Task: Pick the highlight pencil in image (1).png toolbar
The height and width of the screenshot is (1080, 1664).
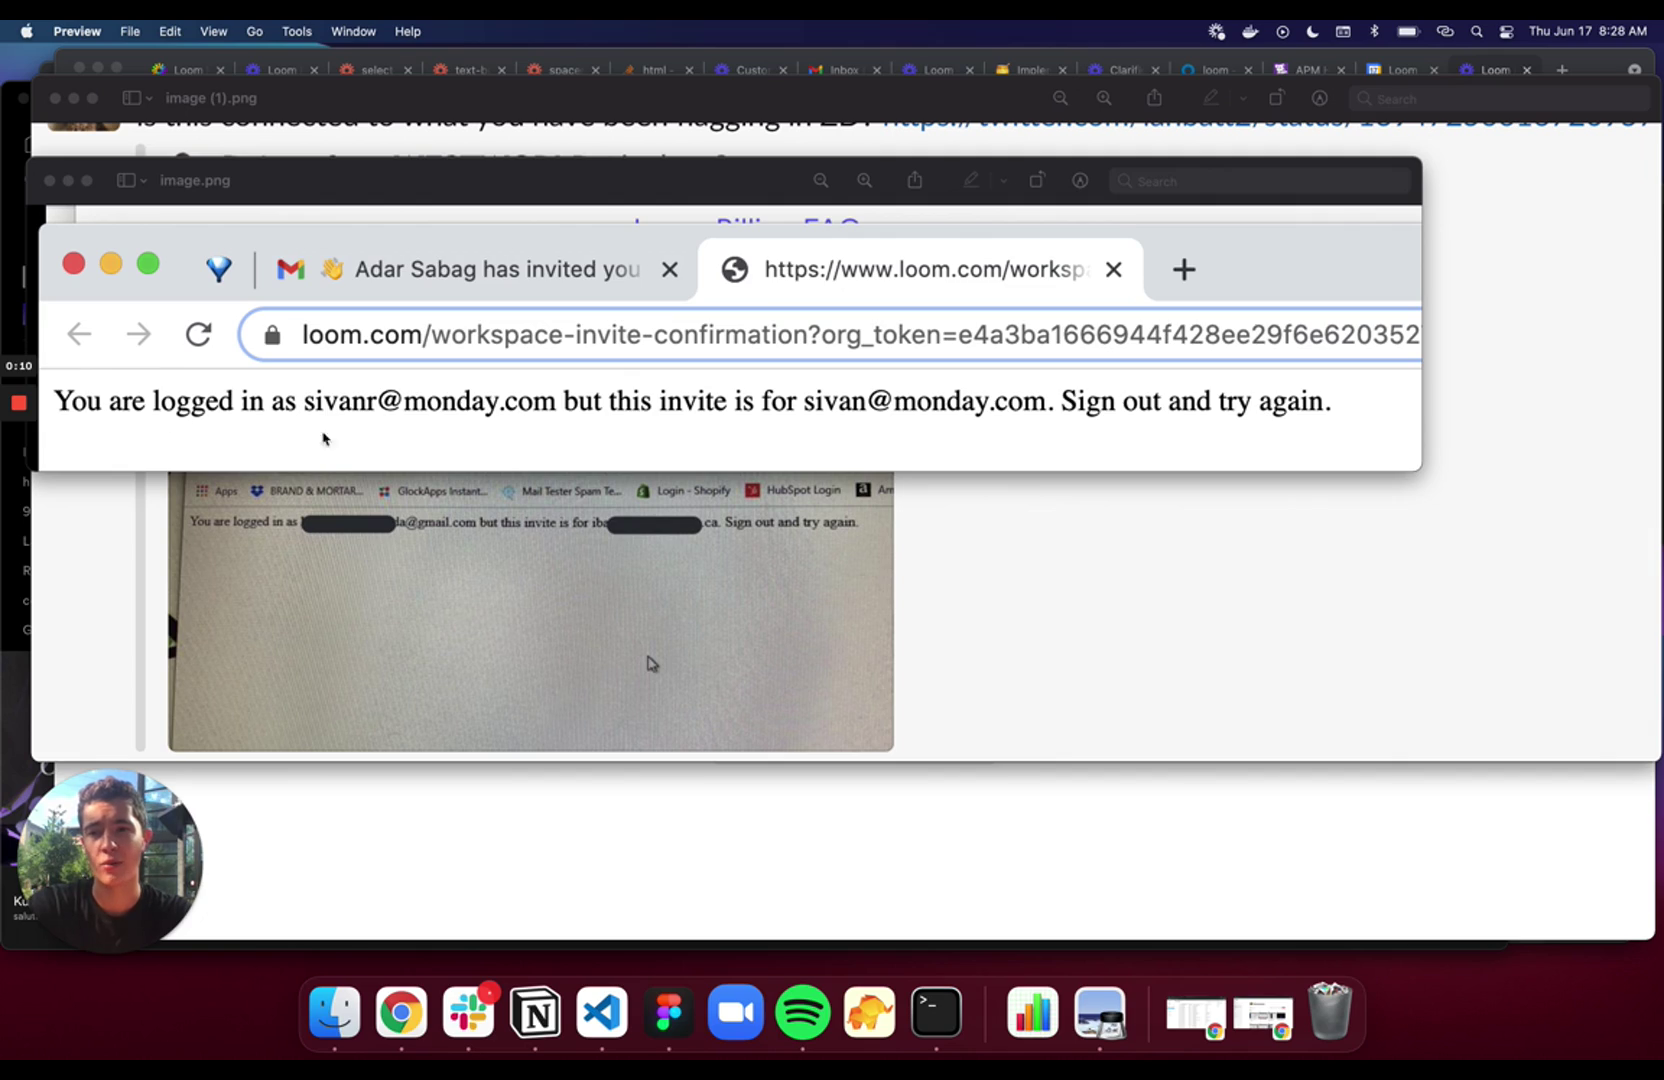Action: pyautogui.click(x=1211, y=98)
